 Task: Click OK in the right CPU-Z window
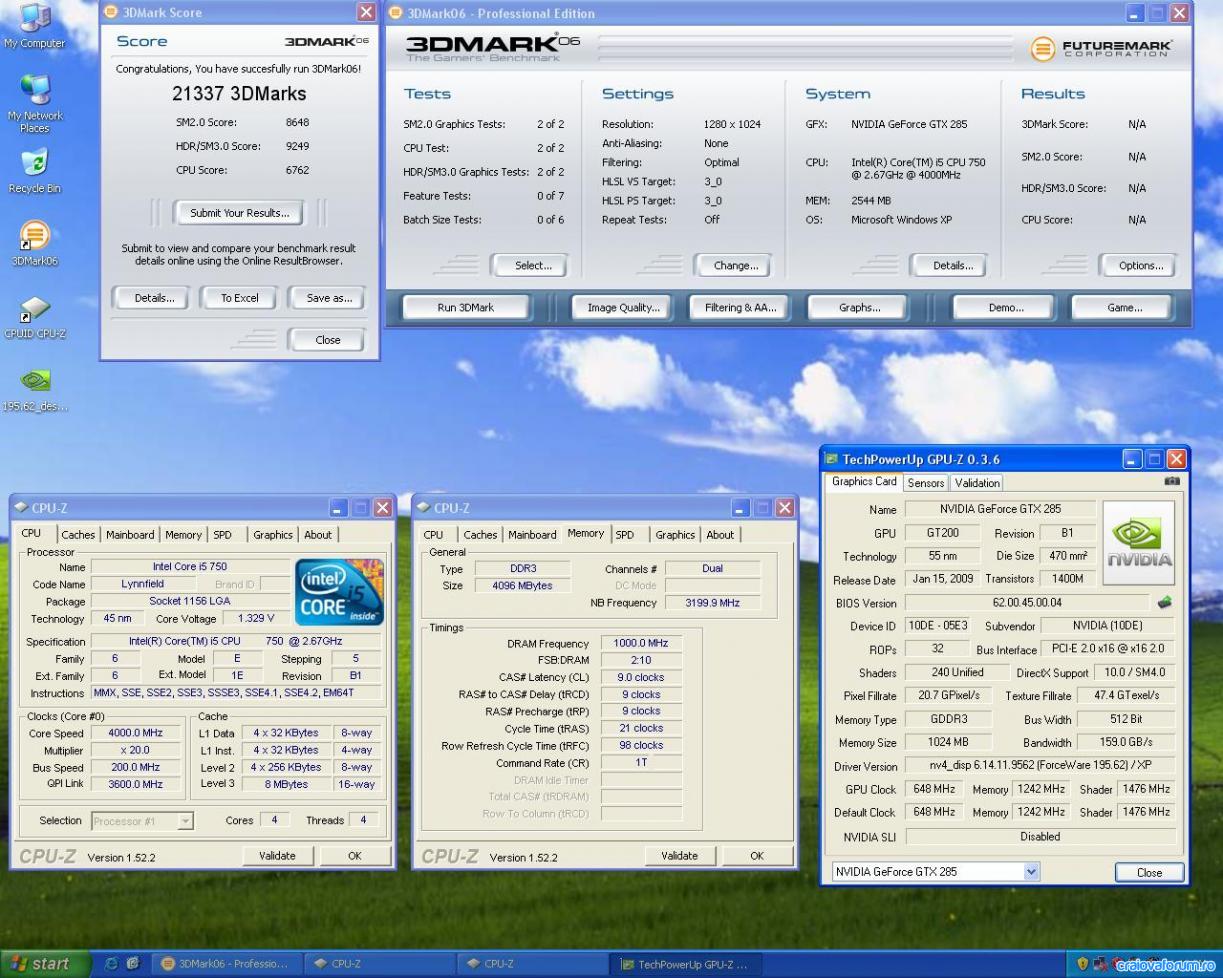pyautogui.click(x=757, y=856)
